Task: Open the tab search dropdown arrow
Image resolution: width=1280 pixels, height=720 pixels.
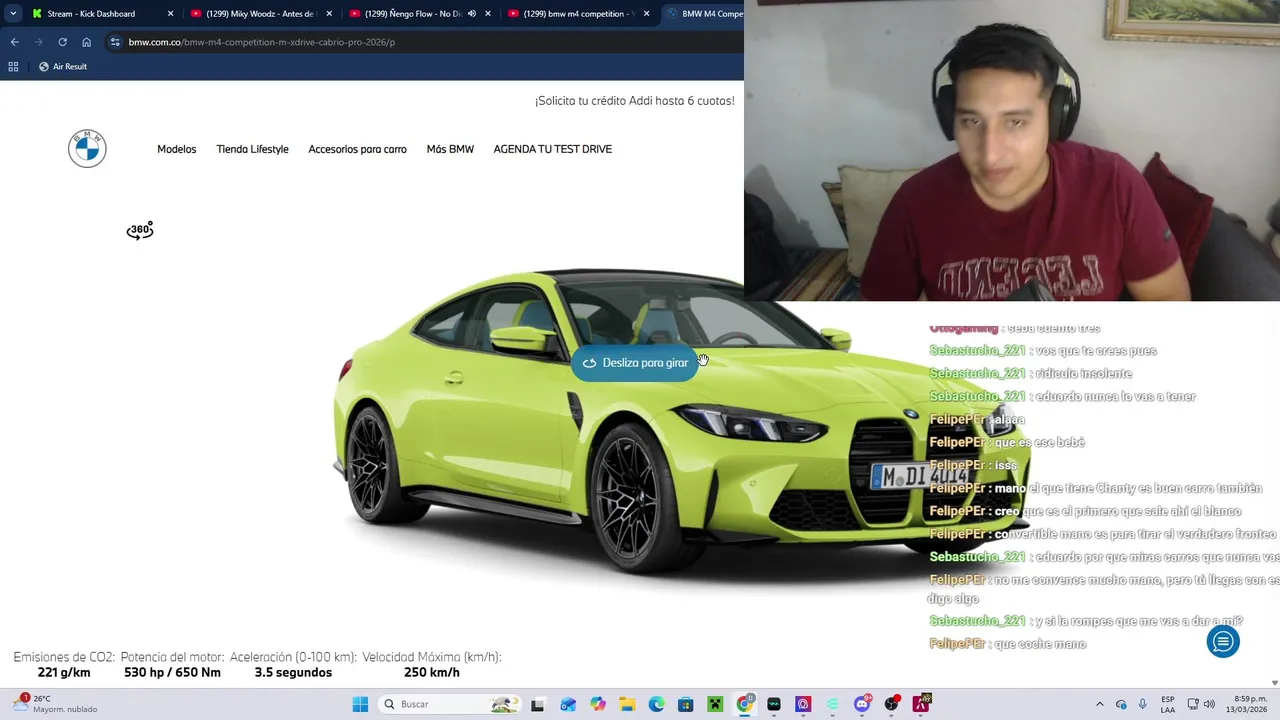Action: coord(13,14)
